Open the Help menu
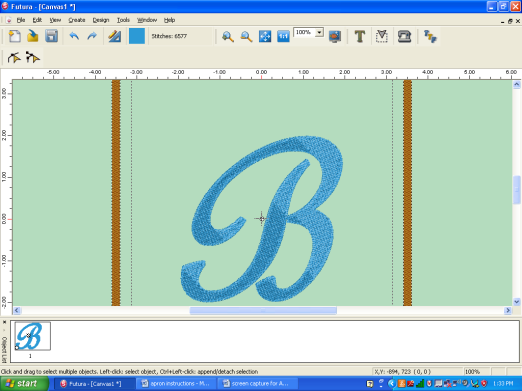522x391 pixels. coord(169,20)
